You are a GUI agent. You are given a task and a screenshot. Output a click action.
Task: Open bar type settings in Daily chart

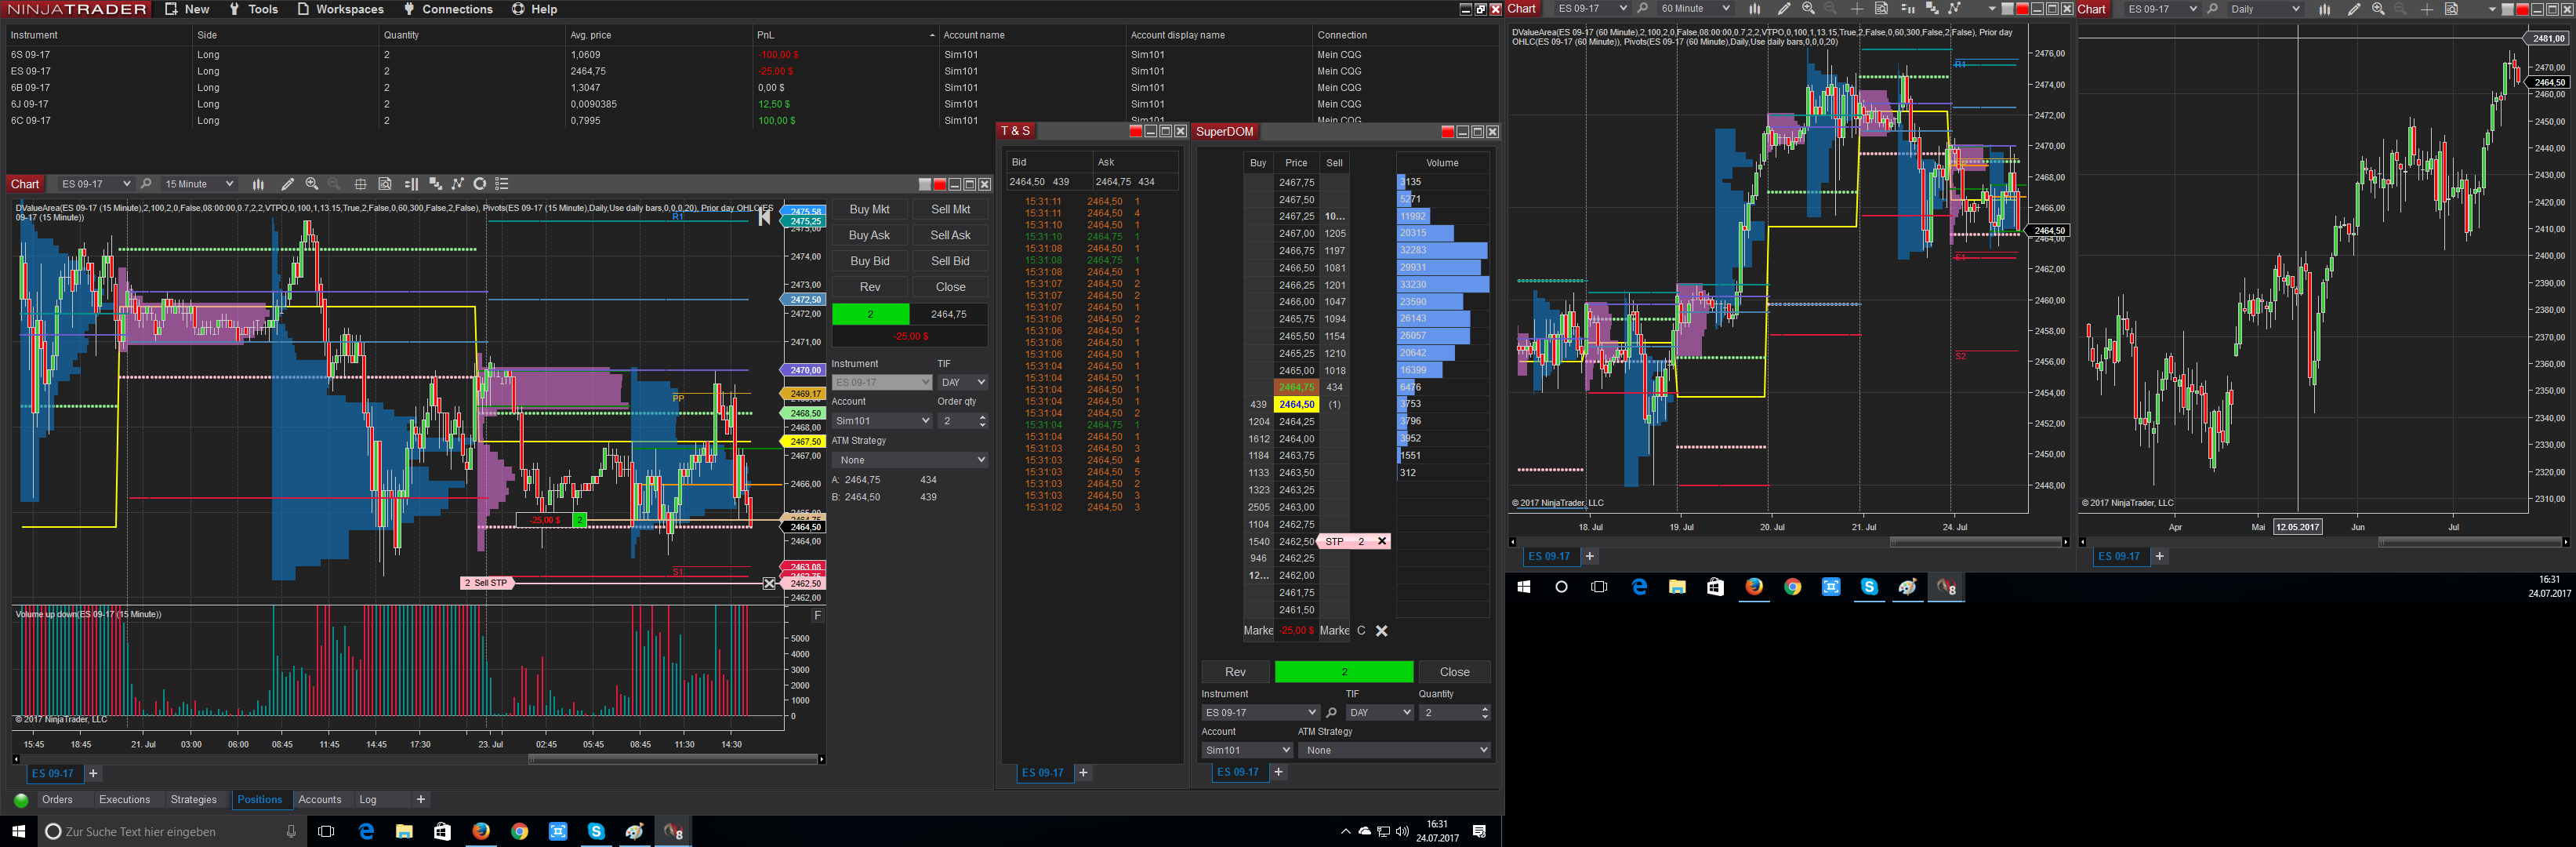pos(2324,9)
